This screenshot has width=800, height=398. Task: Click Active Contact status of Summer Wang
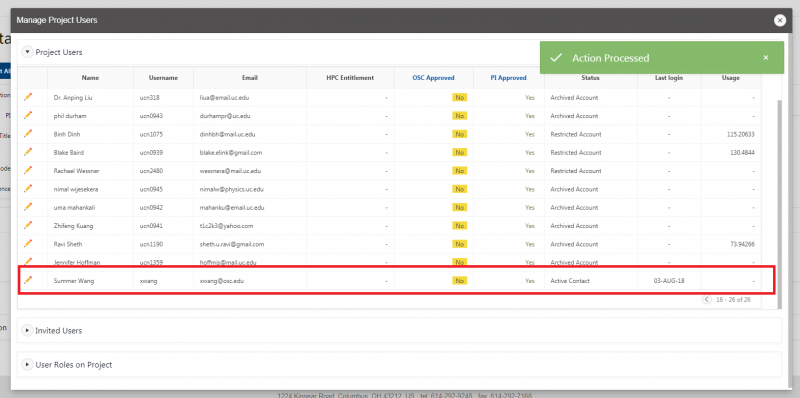[570, 281]
